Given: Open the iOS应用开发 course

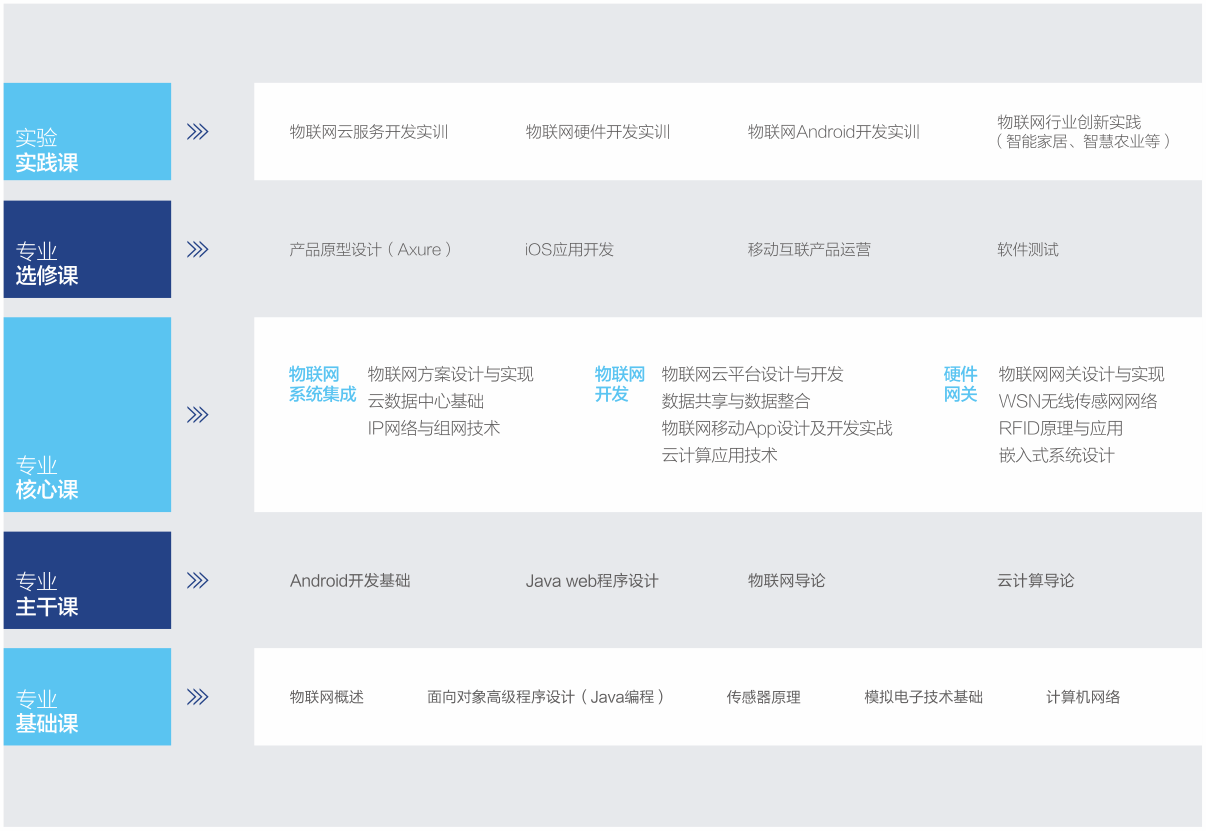Looking at the screenshot, I should click(x=569, y=249).
